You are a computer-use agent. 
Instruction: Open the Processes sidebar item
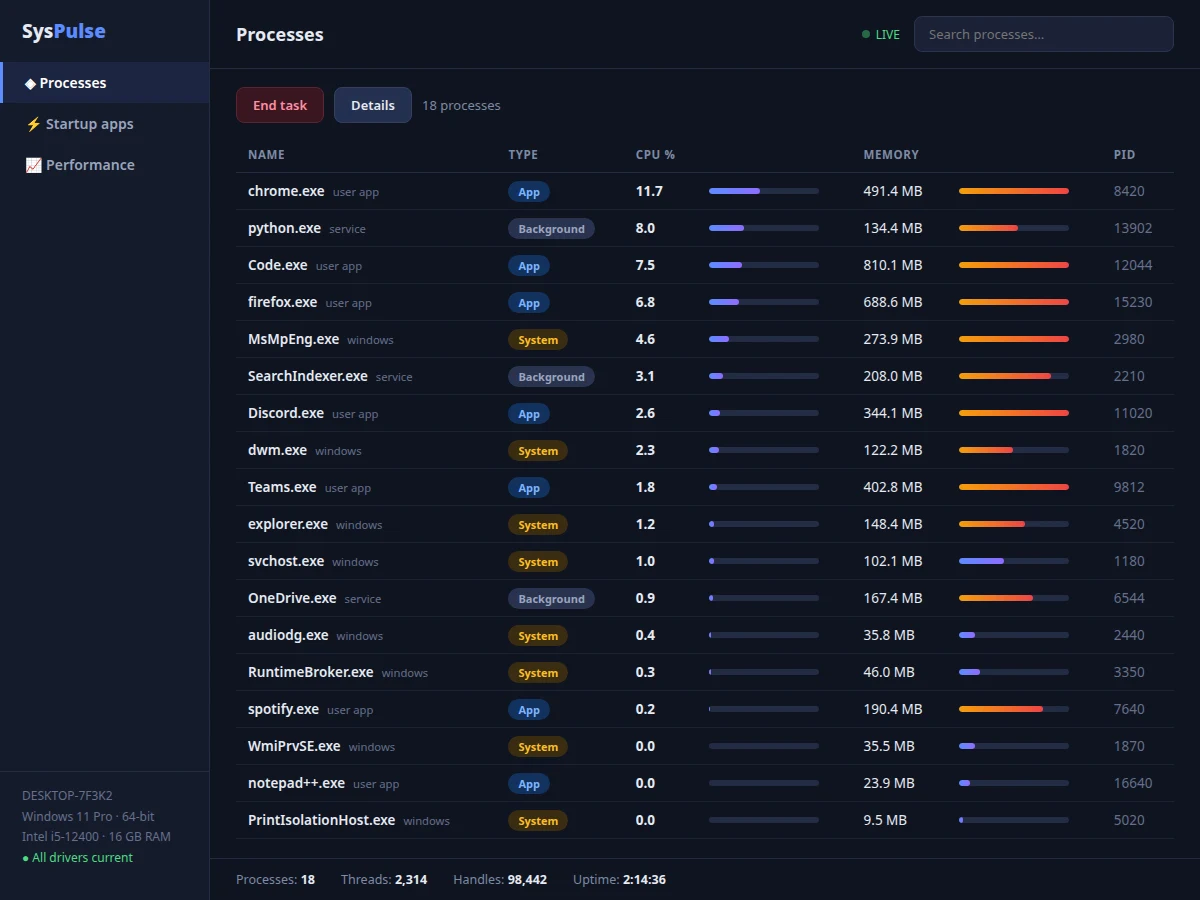(x=105, y=83)
